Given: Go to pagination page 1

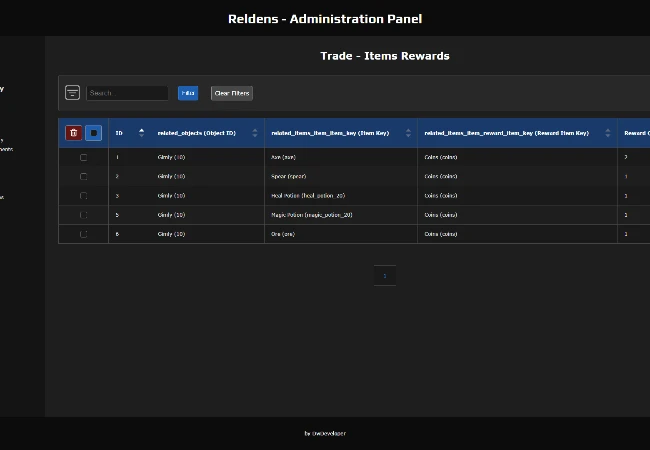Looking at the screenshot, I should (385, 276).
